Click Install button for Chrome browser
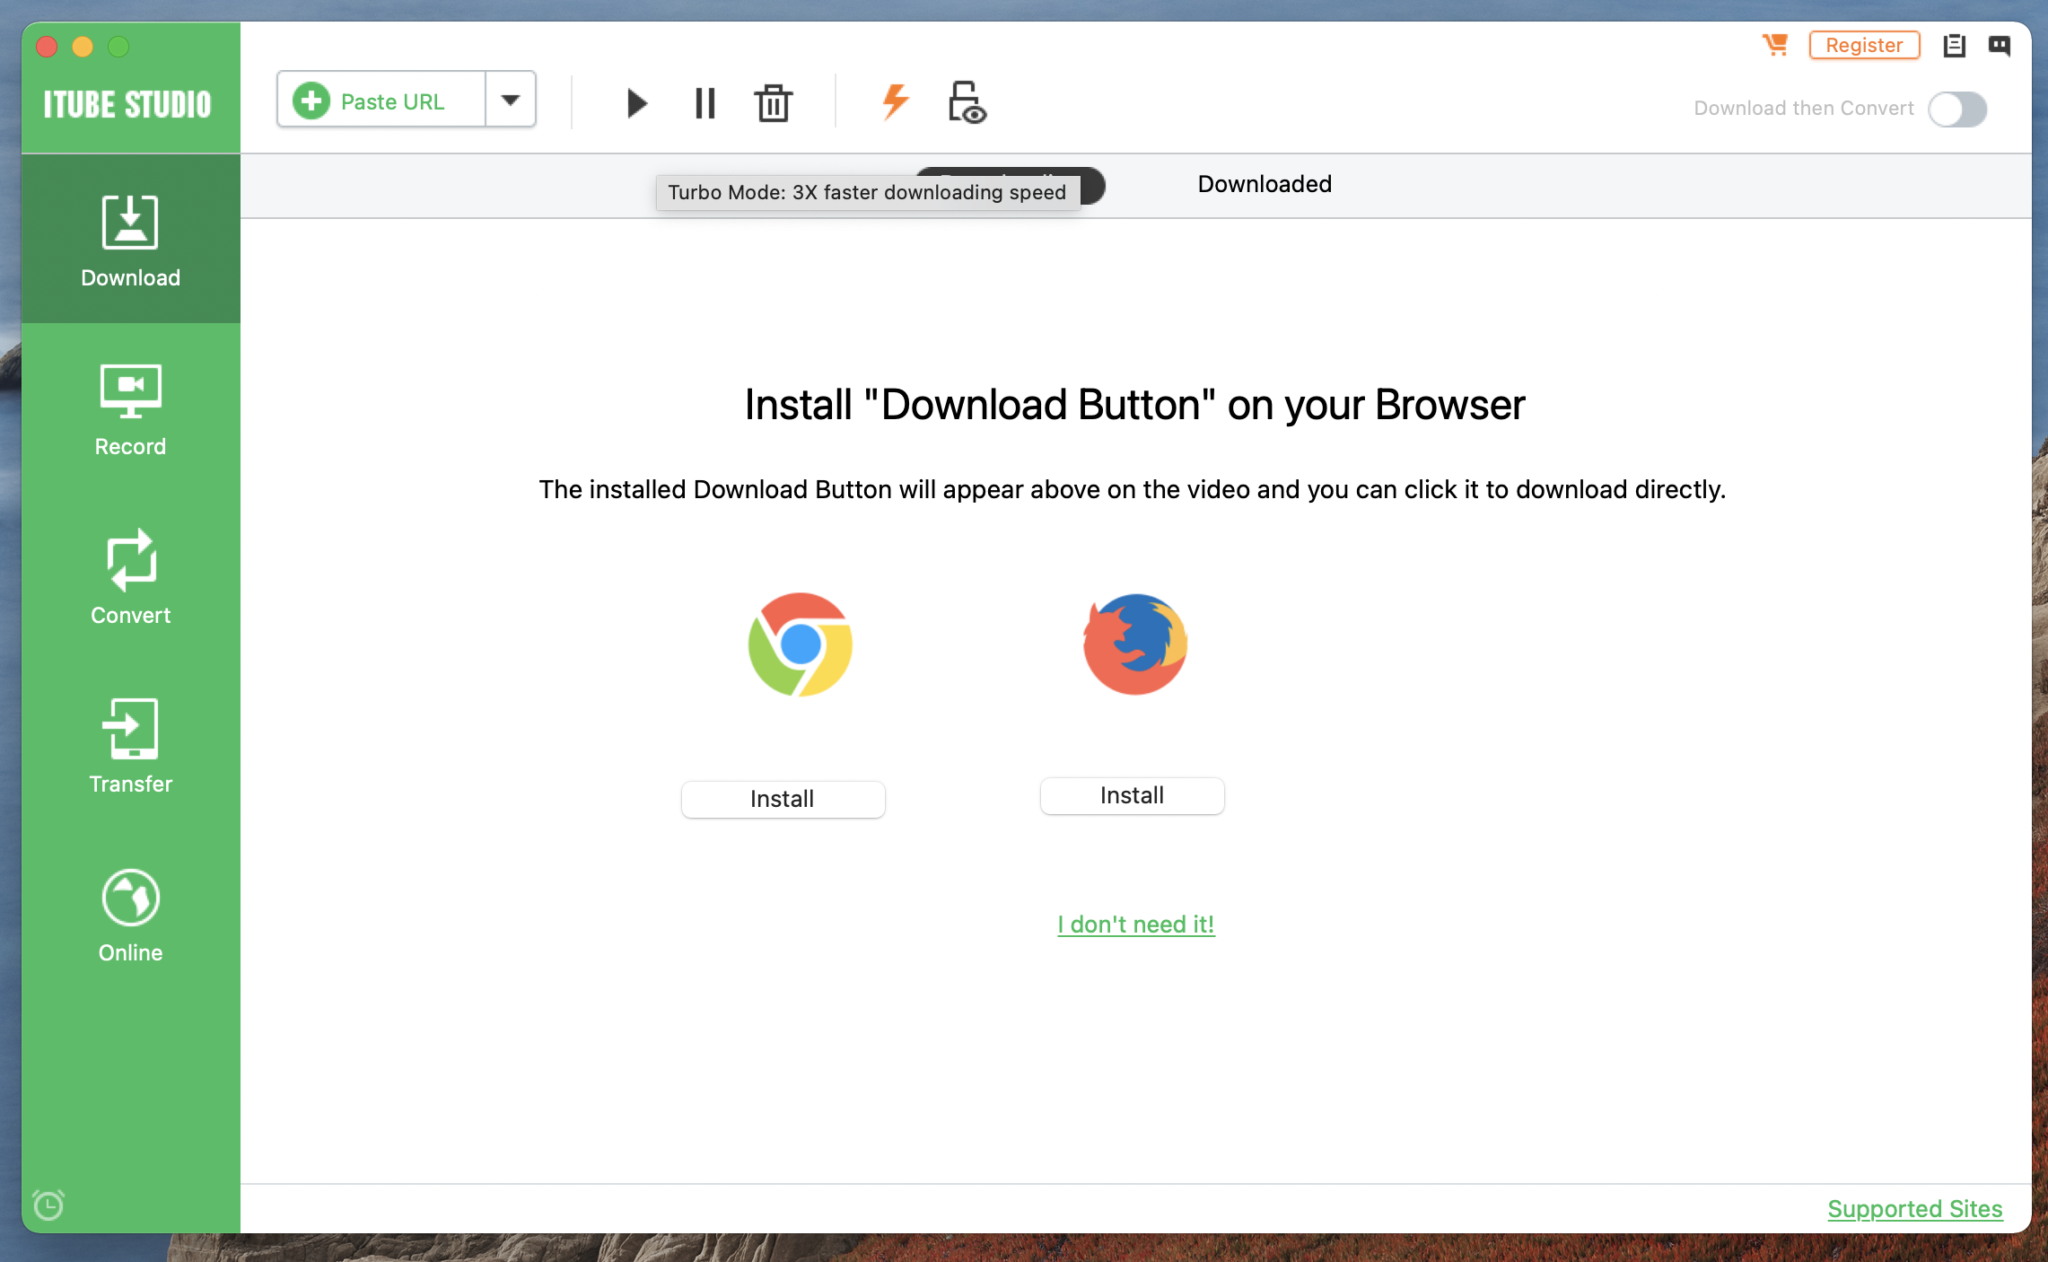 (783, 798)
